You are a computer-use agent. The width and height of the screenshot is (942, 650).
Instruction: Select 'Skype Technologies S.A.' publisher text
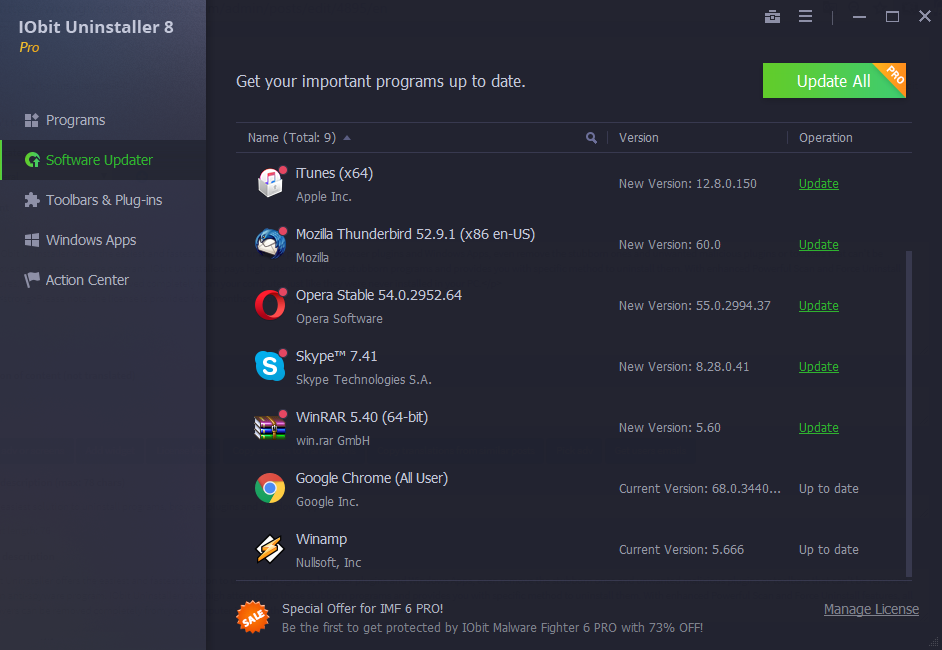tap(363, 380)
